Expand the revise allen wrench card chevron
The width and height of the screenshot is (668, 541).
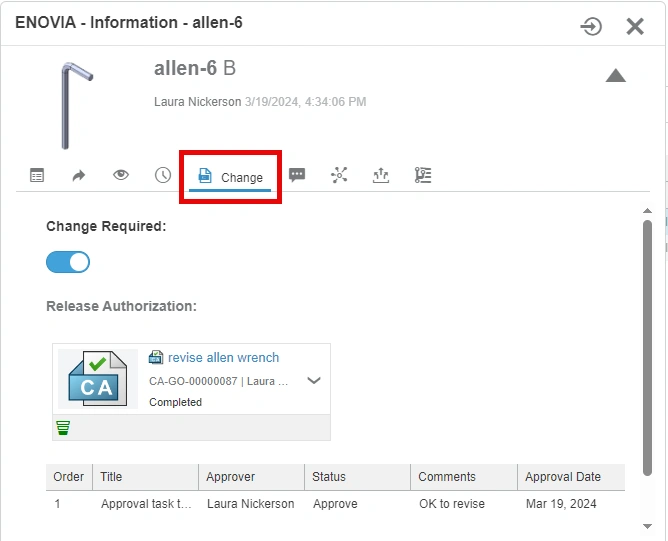click(314, 380)
